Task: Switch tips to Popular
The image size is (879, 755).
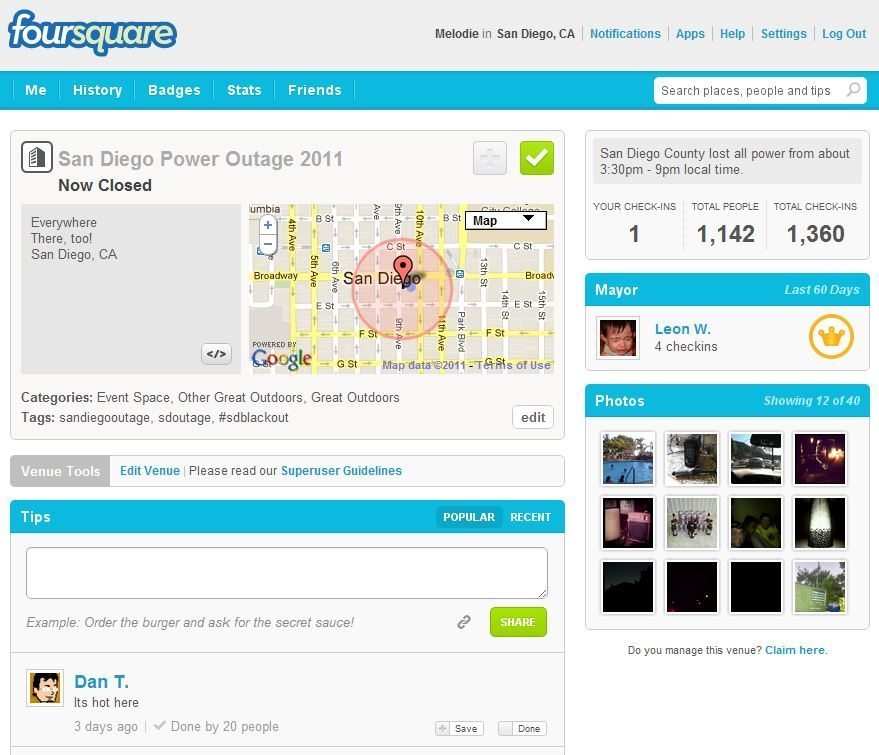Action: [469, 517]
